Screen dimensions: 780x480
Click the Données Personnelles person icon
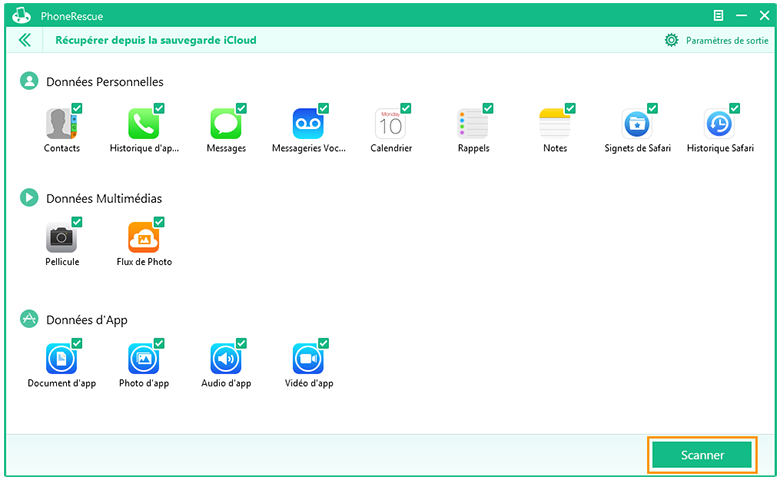point(29,81)
